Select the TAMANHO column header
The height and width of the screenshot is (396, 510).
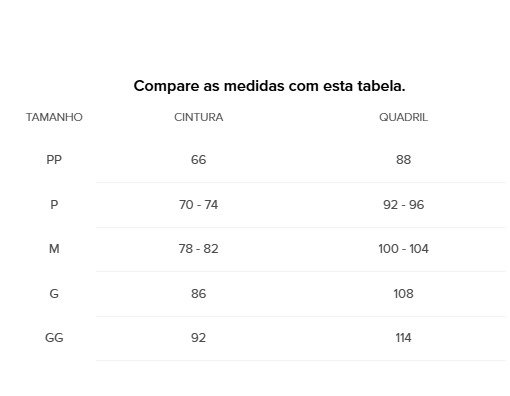pyautogui.click(x=54, y=117)
